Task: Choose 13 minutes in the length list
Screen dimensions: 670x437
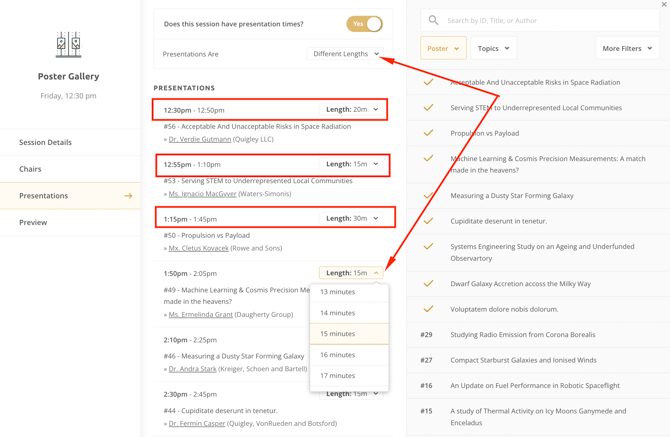Action: pos(338,292)
